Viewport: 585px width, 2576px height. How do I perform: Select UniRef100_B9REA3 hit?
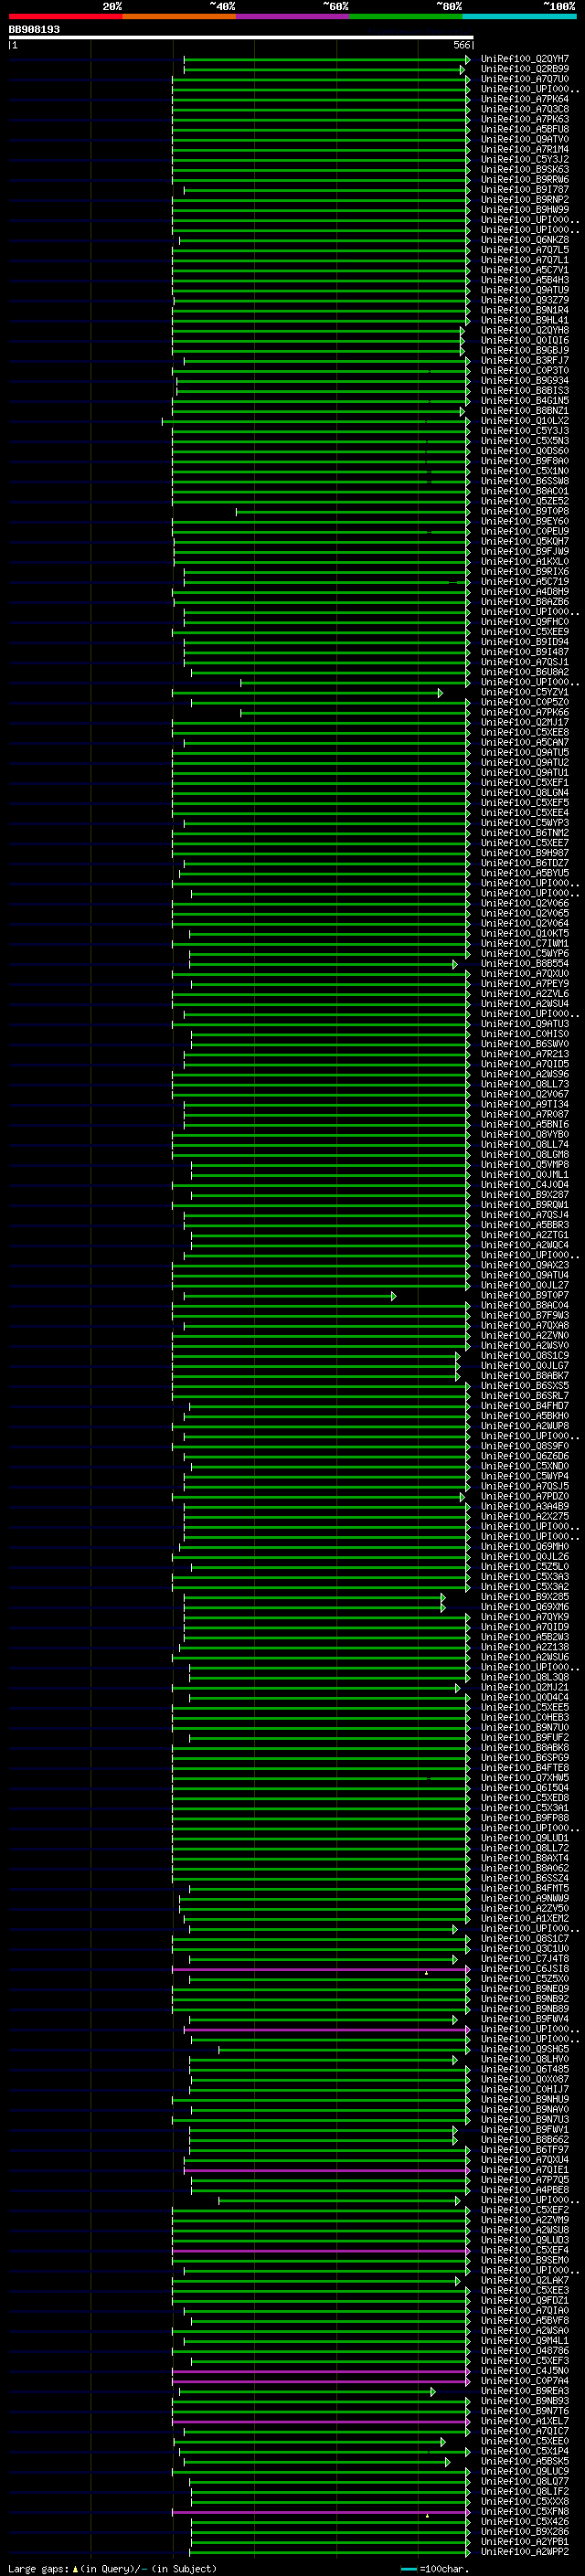(525, 2391)
